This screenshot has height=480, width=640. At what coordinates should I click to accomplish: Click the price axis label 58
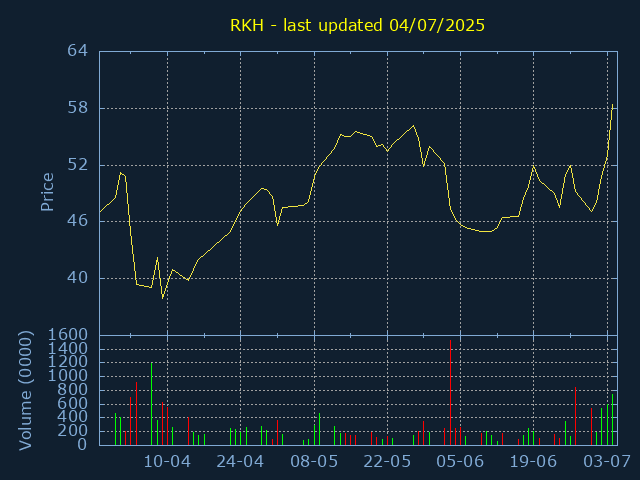coord(78,108)
